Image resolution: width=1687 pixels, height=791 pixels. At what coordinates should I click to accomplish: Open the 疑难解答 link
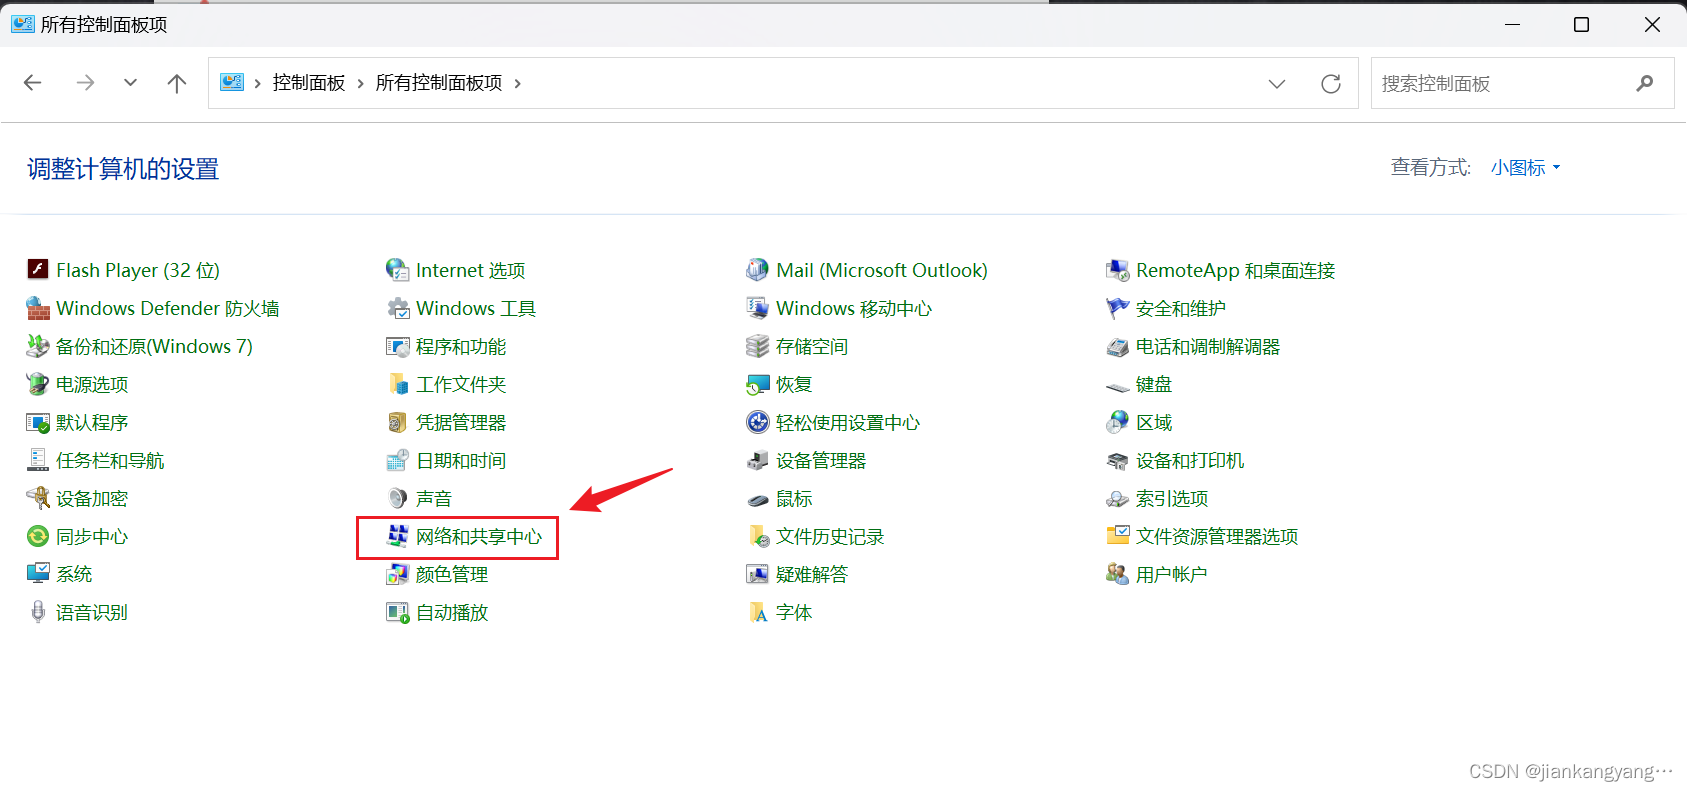[812, 574]
